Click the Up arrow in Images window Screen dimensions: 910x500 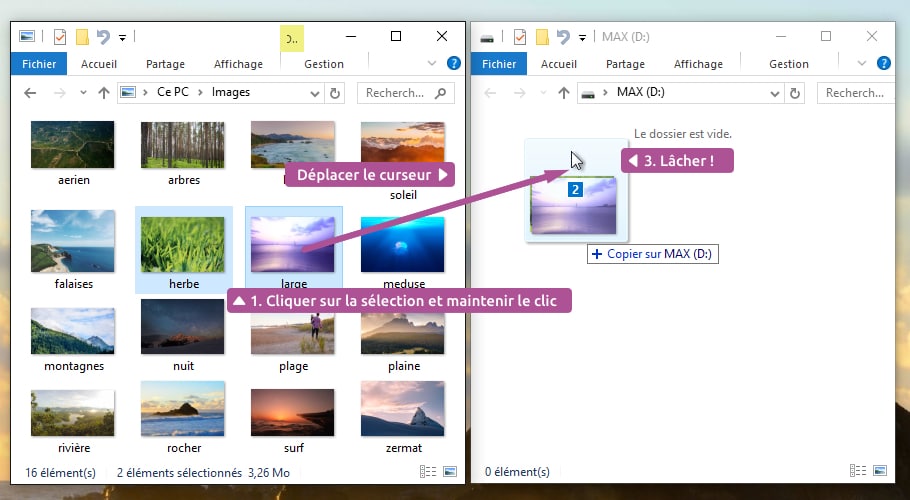pyautogui.click(x=103, y=93)
